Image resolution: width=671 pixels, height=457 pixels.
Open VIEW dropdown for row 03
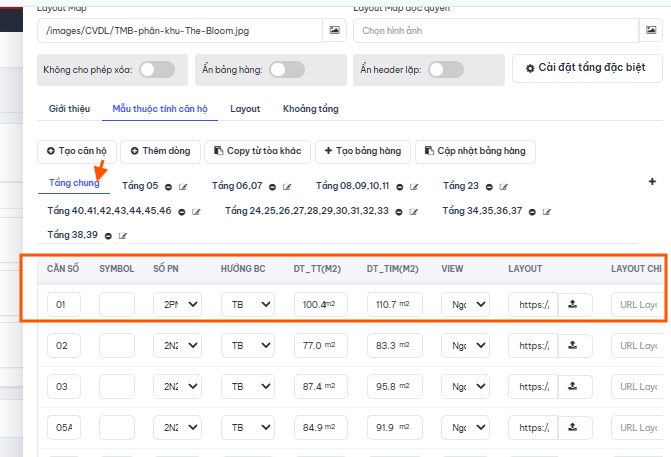click(x=465, y=386)
